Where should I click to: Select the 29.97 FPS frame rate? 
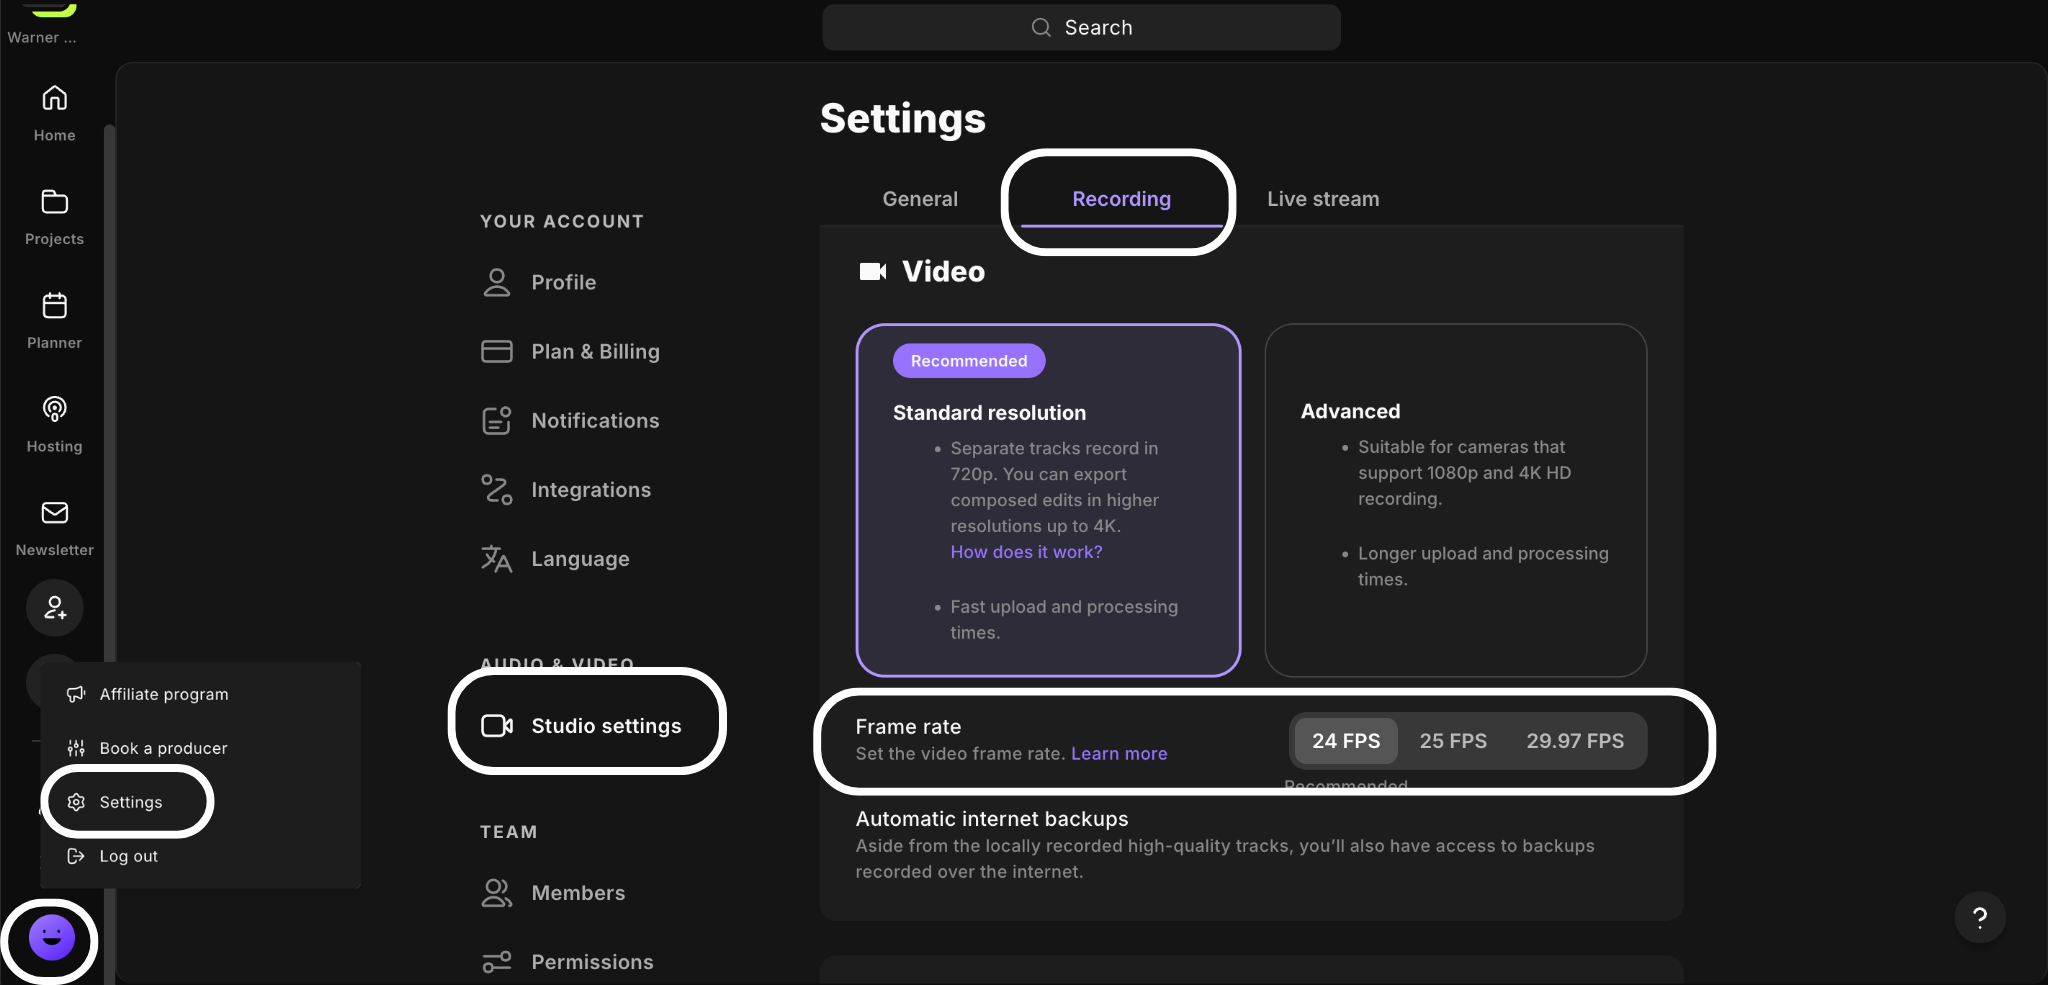click(x=1575, y=741)
